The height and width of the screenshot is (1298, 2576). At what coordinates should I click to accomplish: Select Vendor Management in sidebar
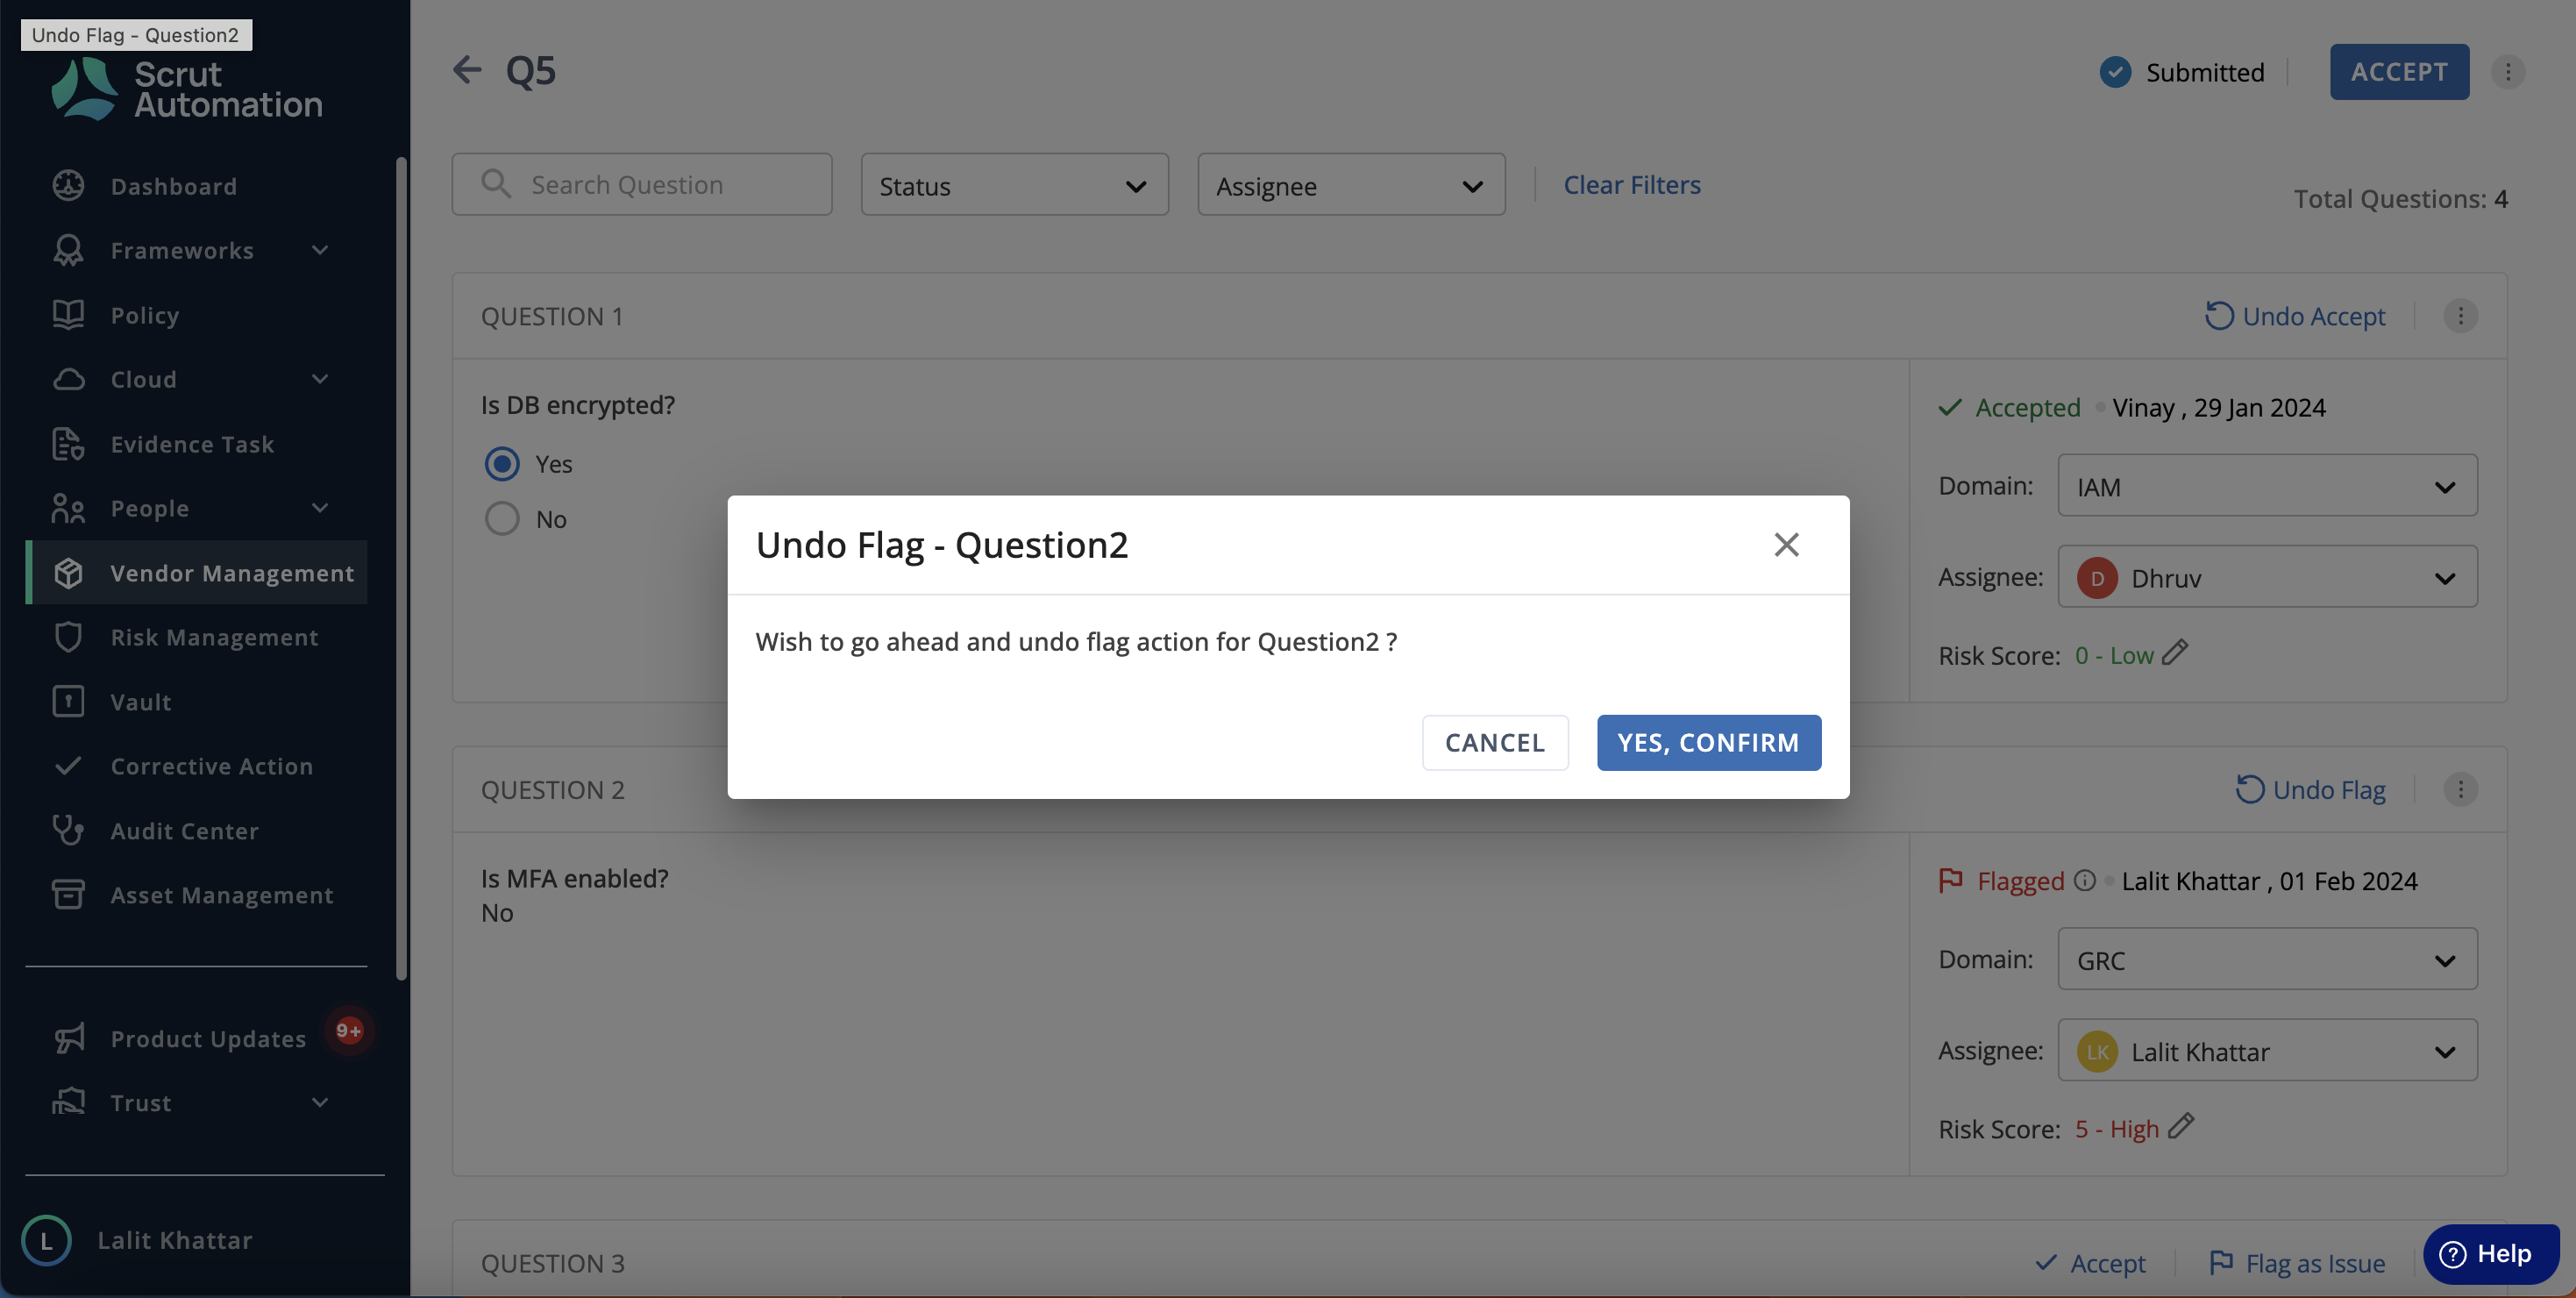[x=197, y=573]
